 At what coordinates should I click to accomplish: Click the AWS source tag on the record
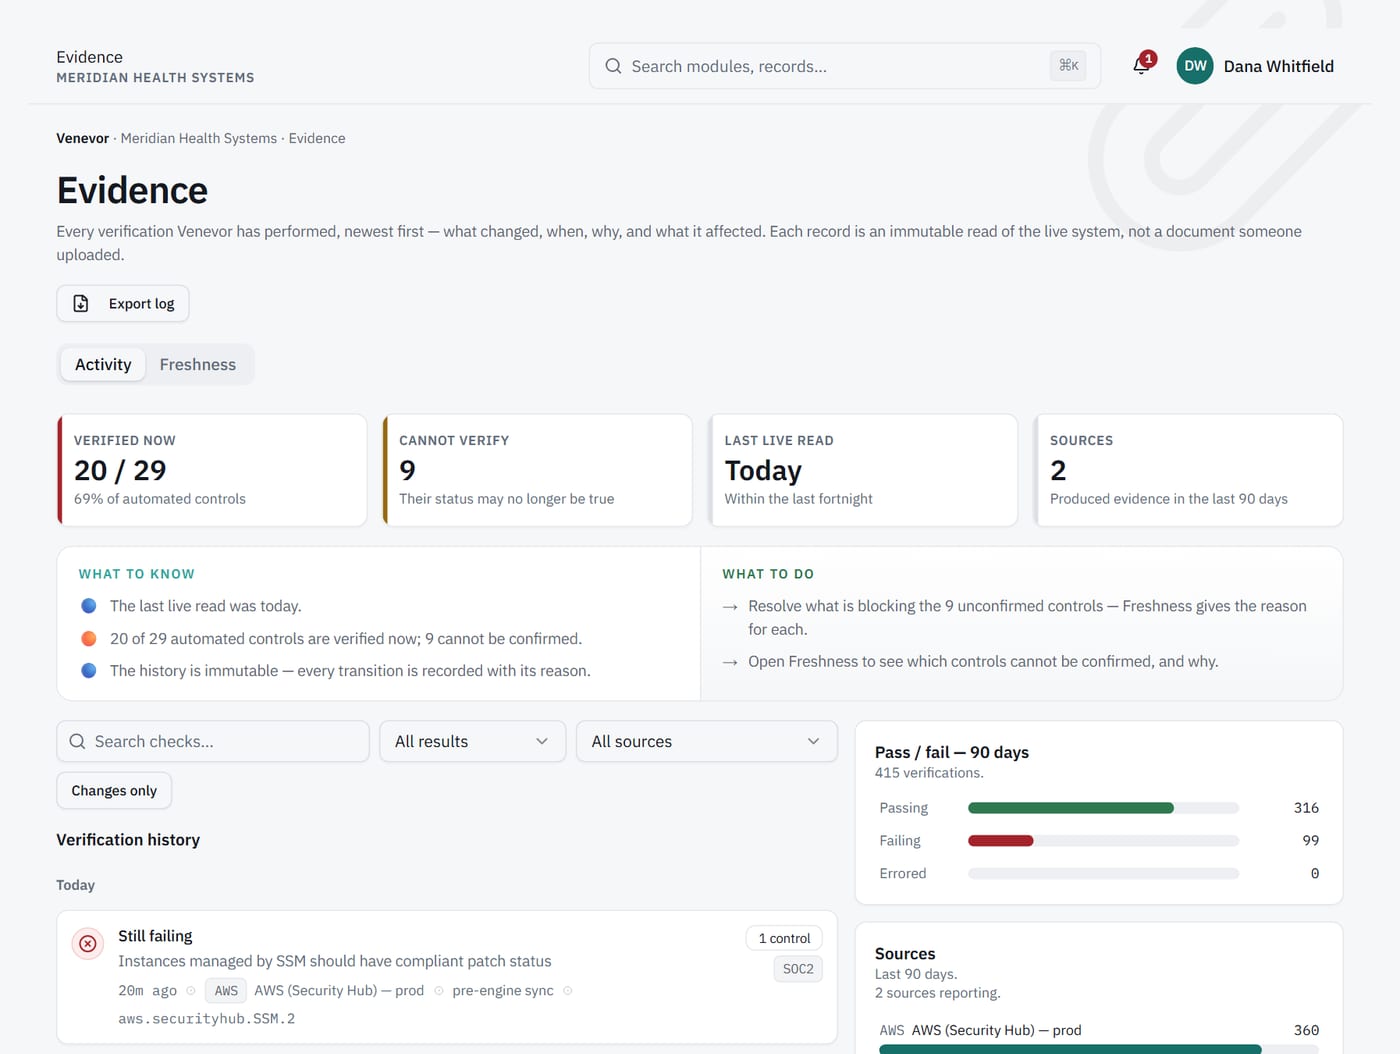tap(226, 991)
